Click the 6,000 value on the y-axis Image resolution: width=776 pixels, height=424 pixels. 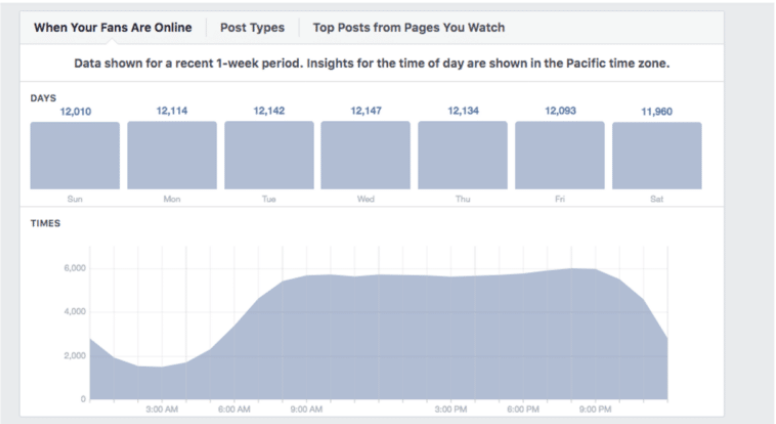tap(75, 268)
